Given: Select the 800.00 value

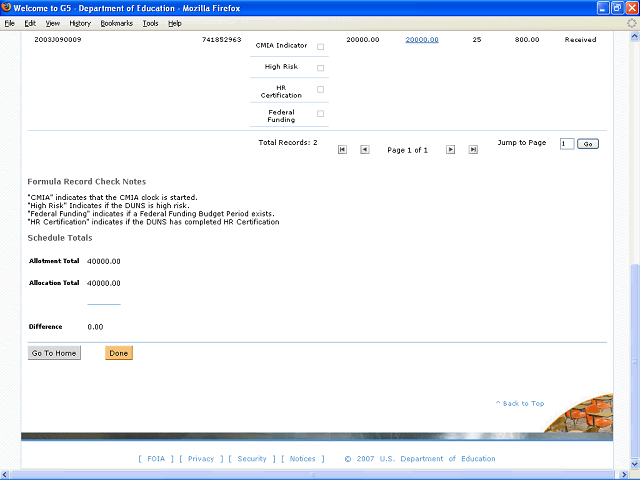Looking at the screenshot, I should coord(527,40).
